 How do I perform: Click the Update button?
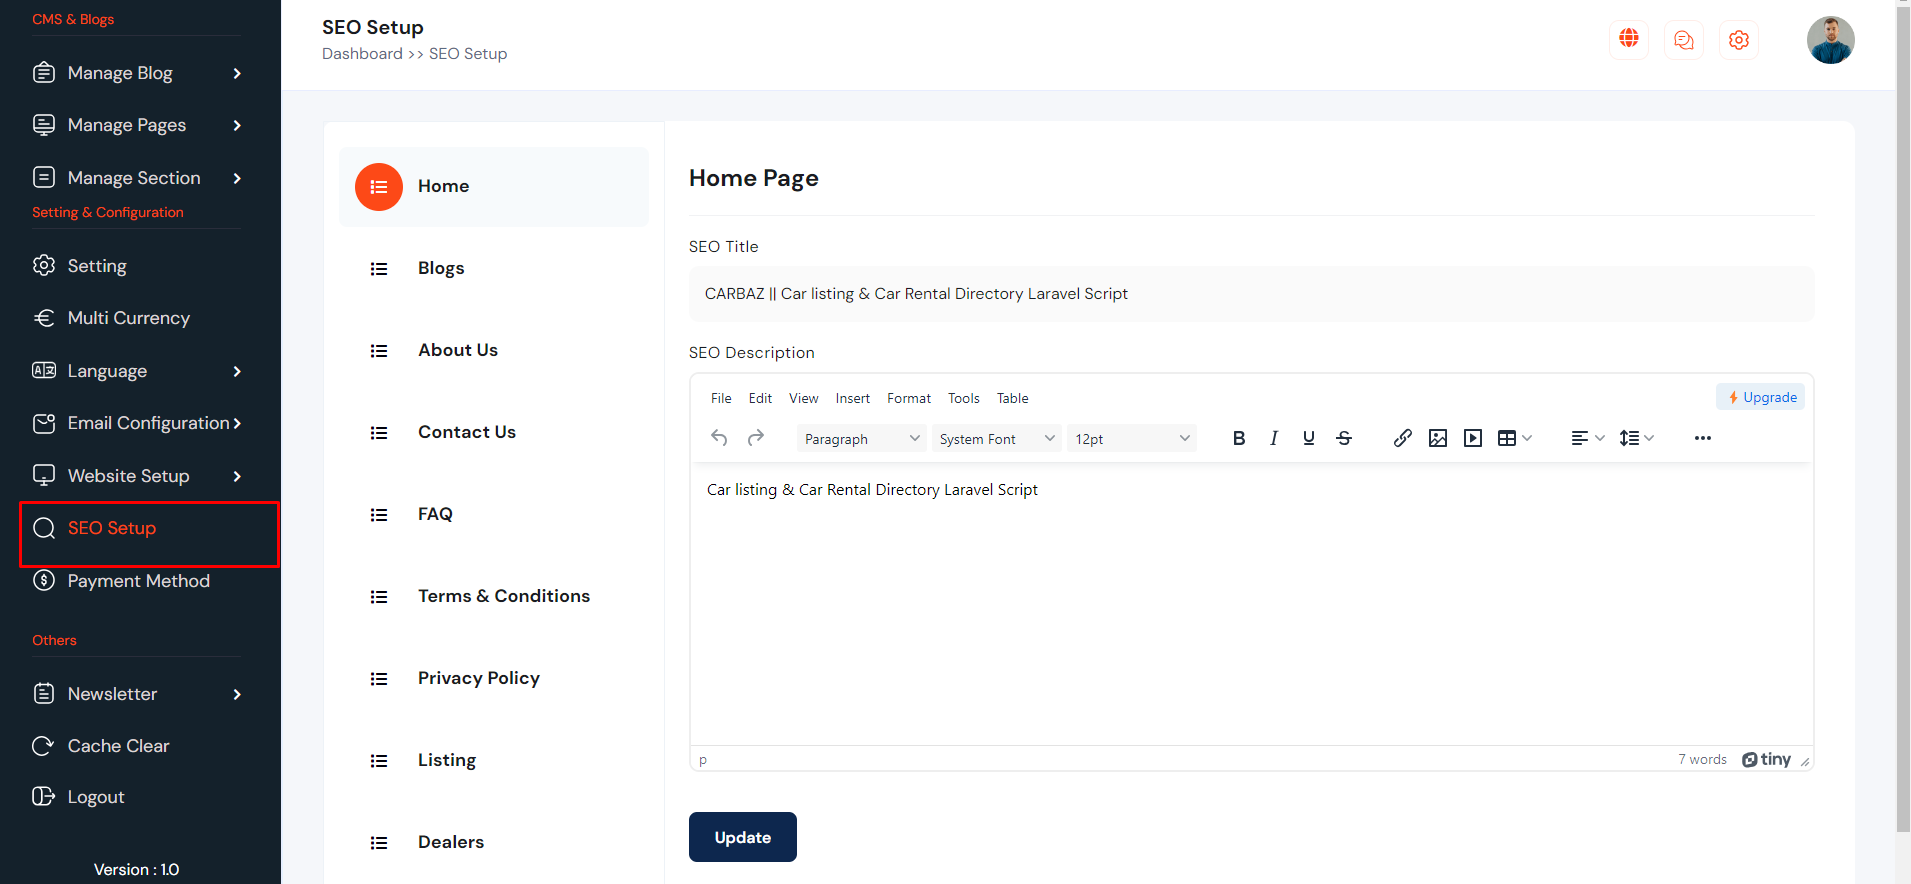(x=742, y=837)
